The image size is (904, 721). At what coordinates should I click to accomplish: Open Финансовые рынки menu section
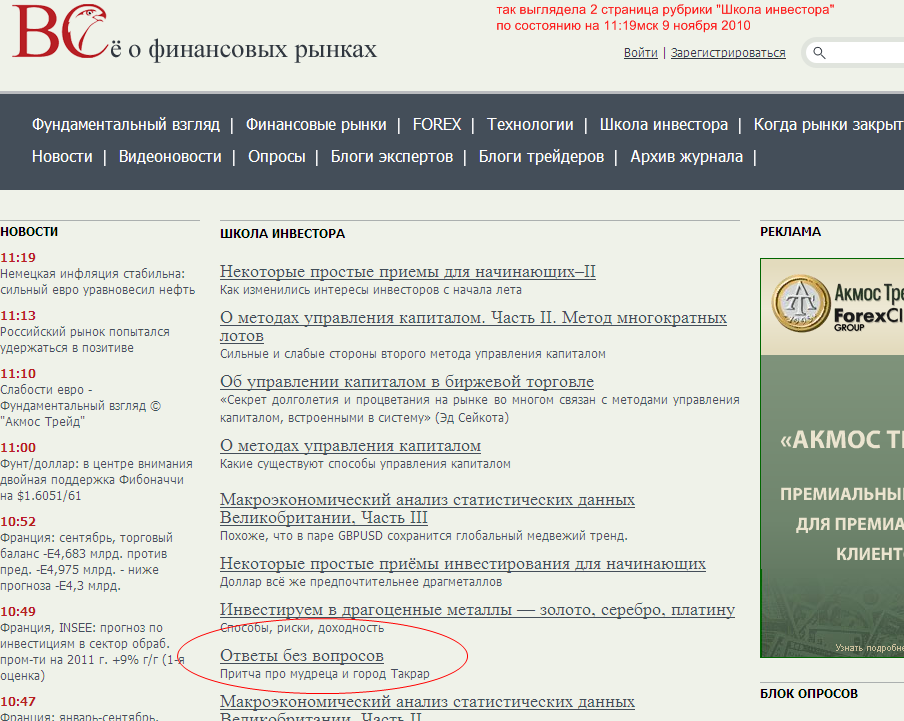tap(316, 124)
